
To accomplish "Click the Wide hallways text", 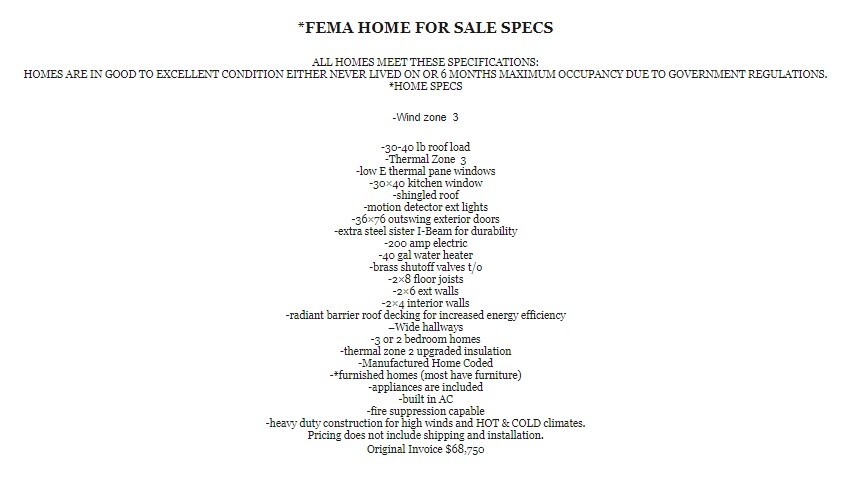I will pos(426,327).
